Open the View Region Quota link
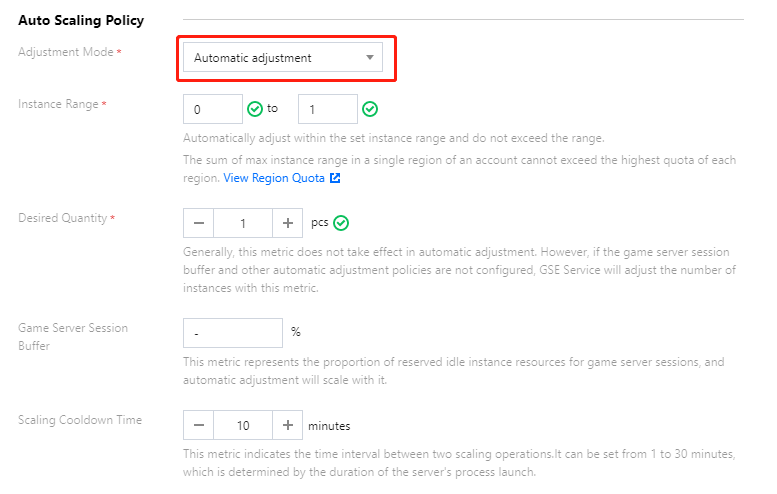Image resolution: width=777 pixels, height=494 pixels. click(x=274, y=178)
